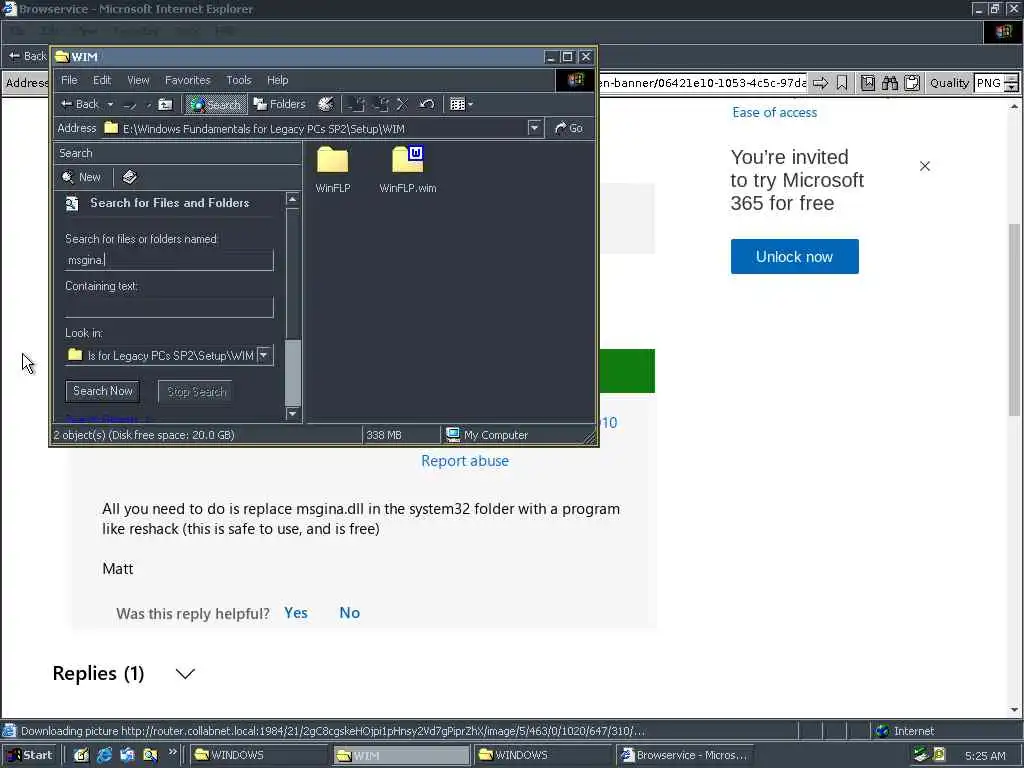Click the Forward arrow in WIM toolbar
The width and height of the screenshot is (1024, 768).
131,104
